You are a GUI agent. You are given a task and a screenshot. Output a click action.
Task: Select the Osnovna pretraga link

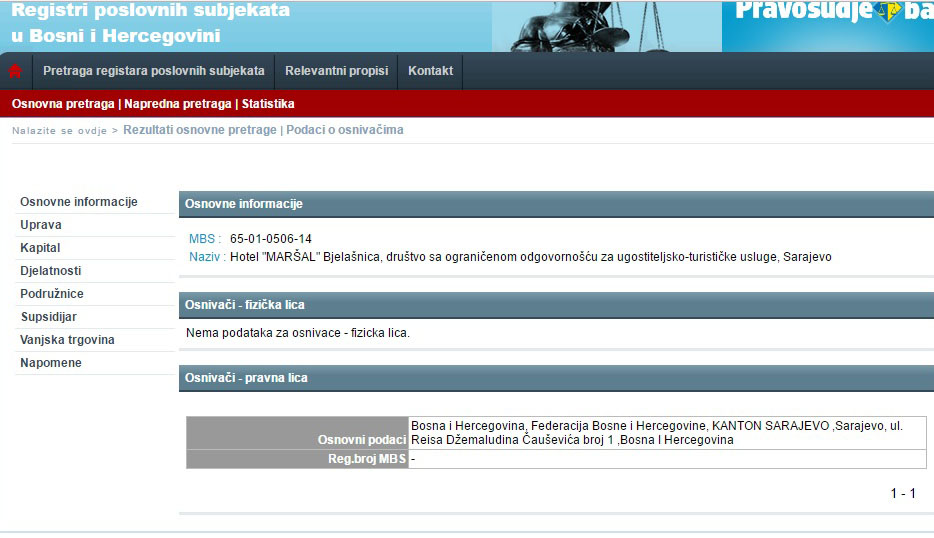pos(63,104)
